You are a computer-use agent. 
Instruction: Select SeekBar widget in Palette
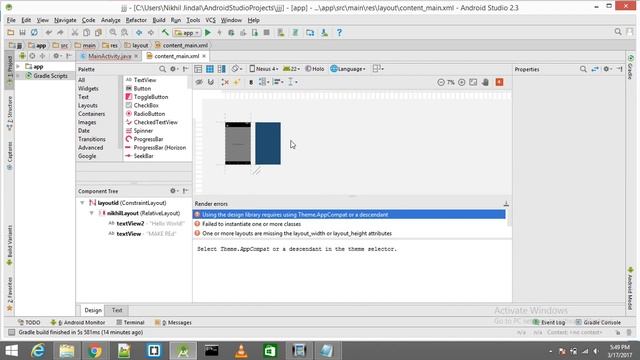[x=143, y=156]
